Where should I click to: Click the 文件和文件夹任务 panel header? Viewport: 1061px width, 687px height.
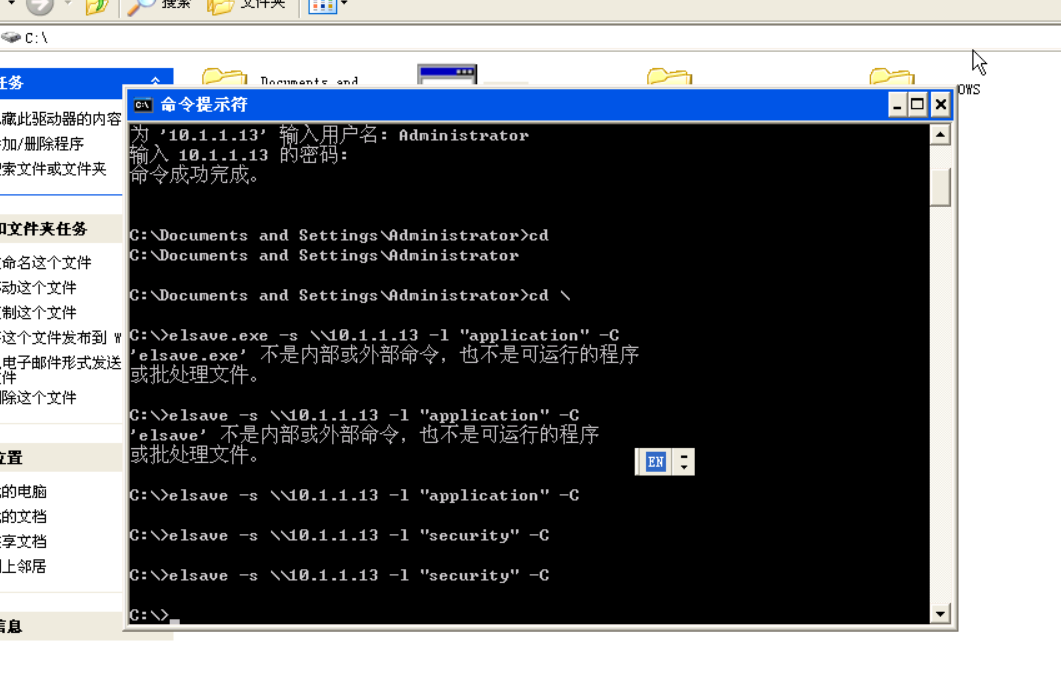61,229
